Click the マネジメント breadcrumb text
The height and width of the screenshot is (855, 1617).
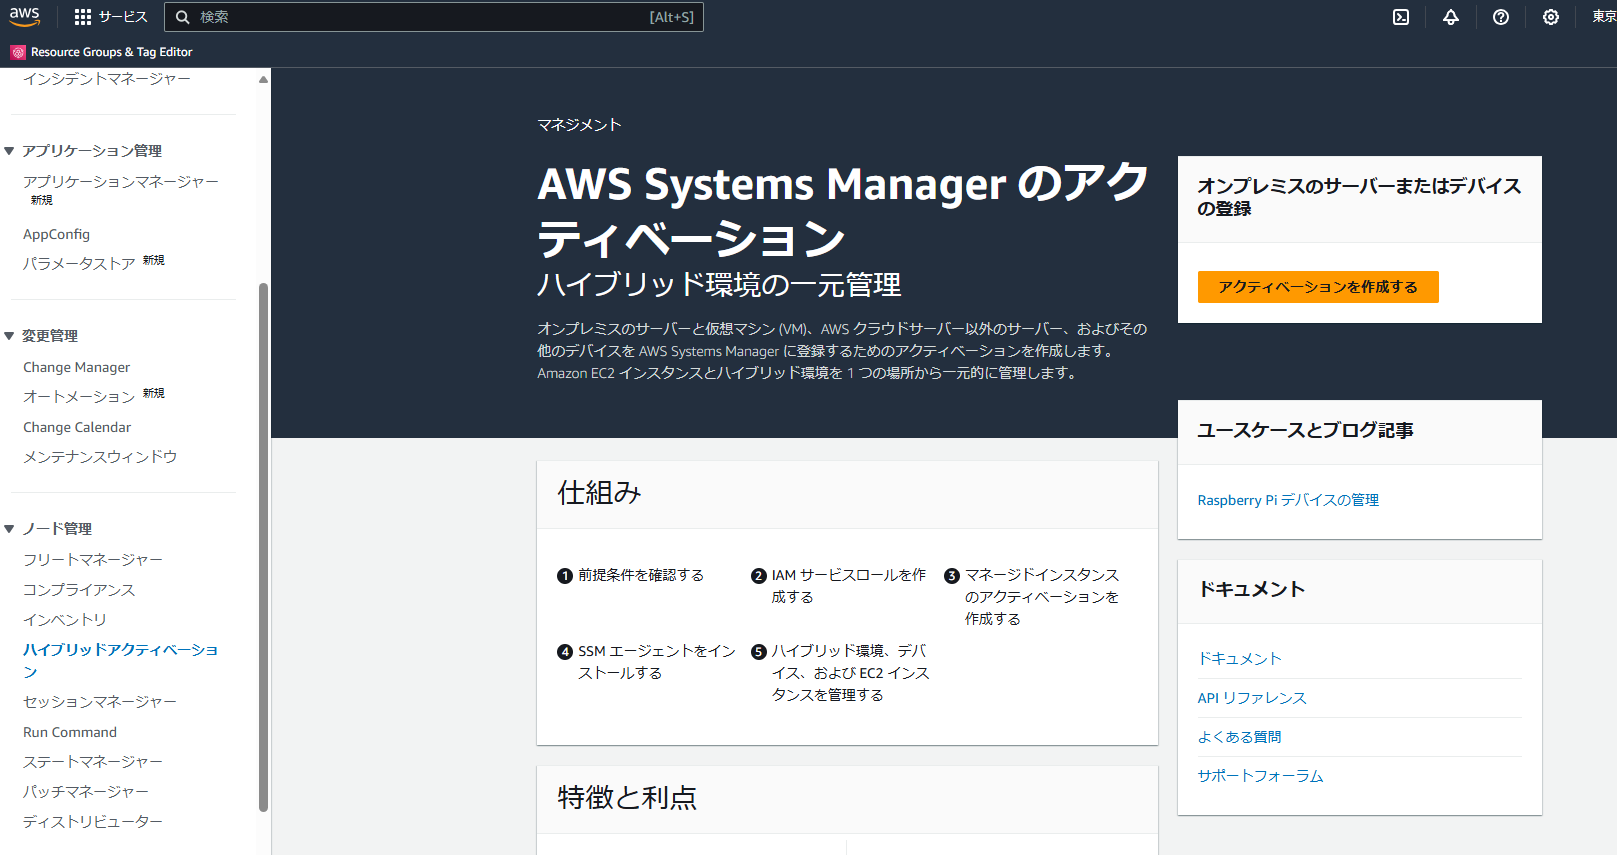(x=580, y=125)
